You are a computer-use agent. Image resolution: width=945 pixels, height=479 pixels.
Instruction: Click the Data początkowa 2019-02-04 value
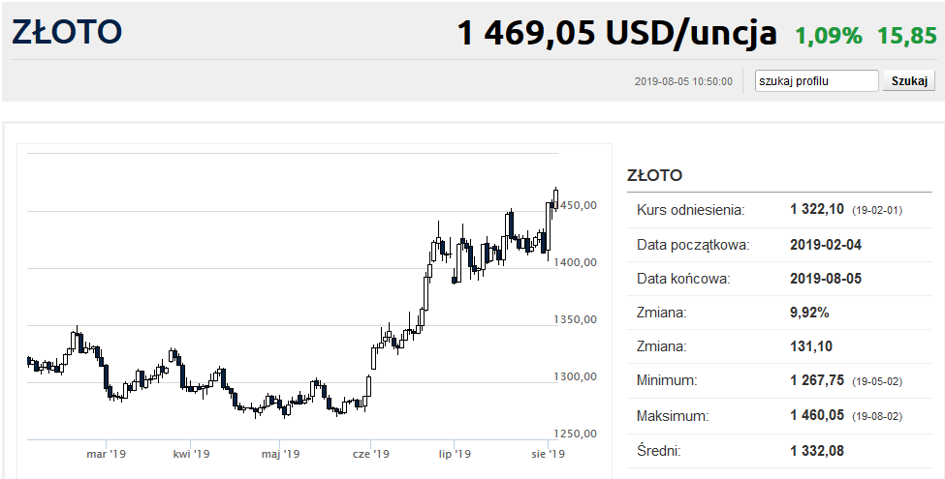point(826,245)
